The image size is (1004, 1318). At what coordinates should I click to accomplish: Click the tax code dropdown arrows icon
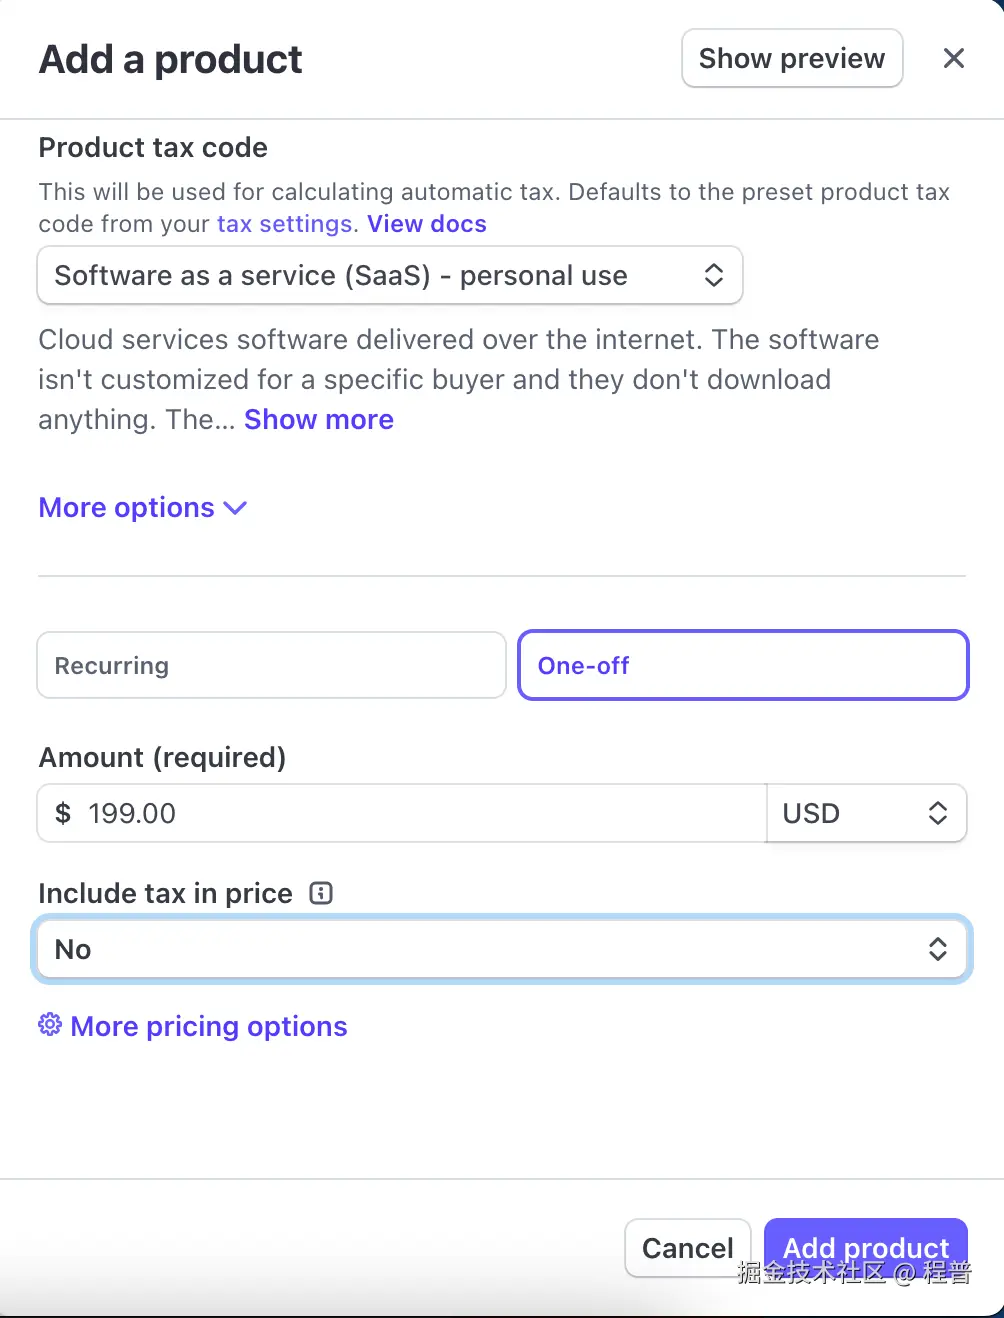(x=713, y=275)
